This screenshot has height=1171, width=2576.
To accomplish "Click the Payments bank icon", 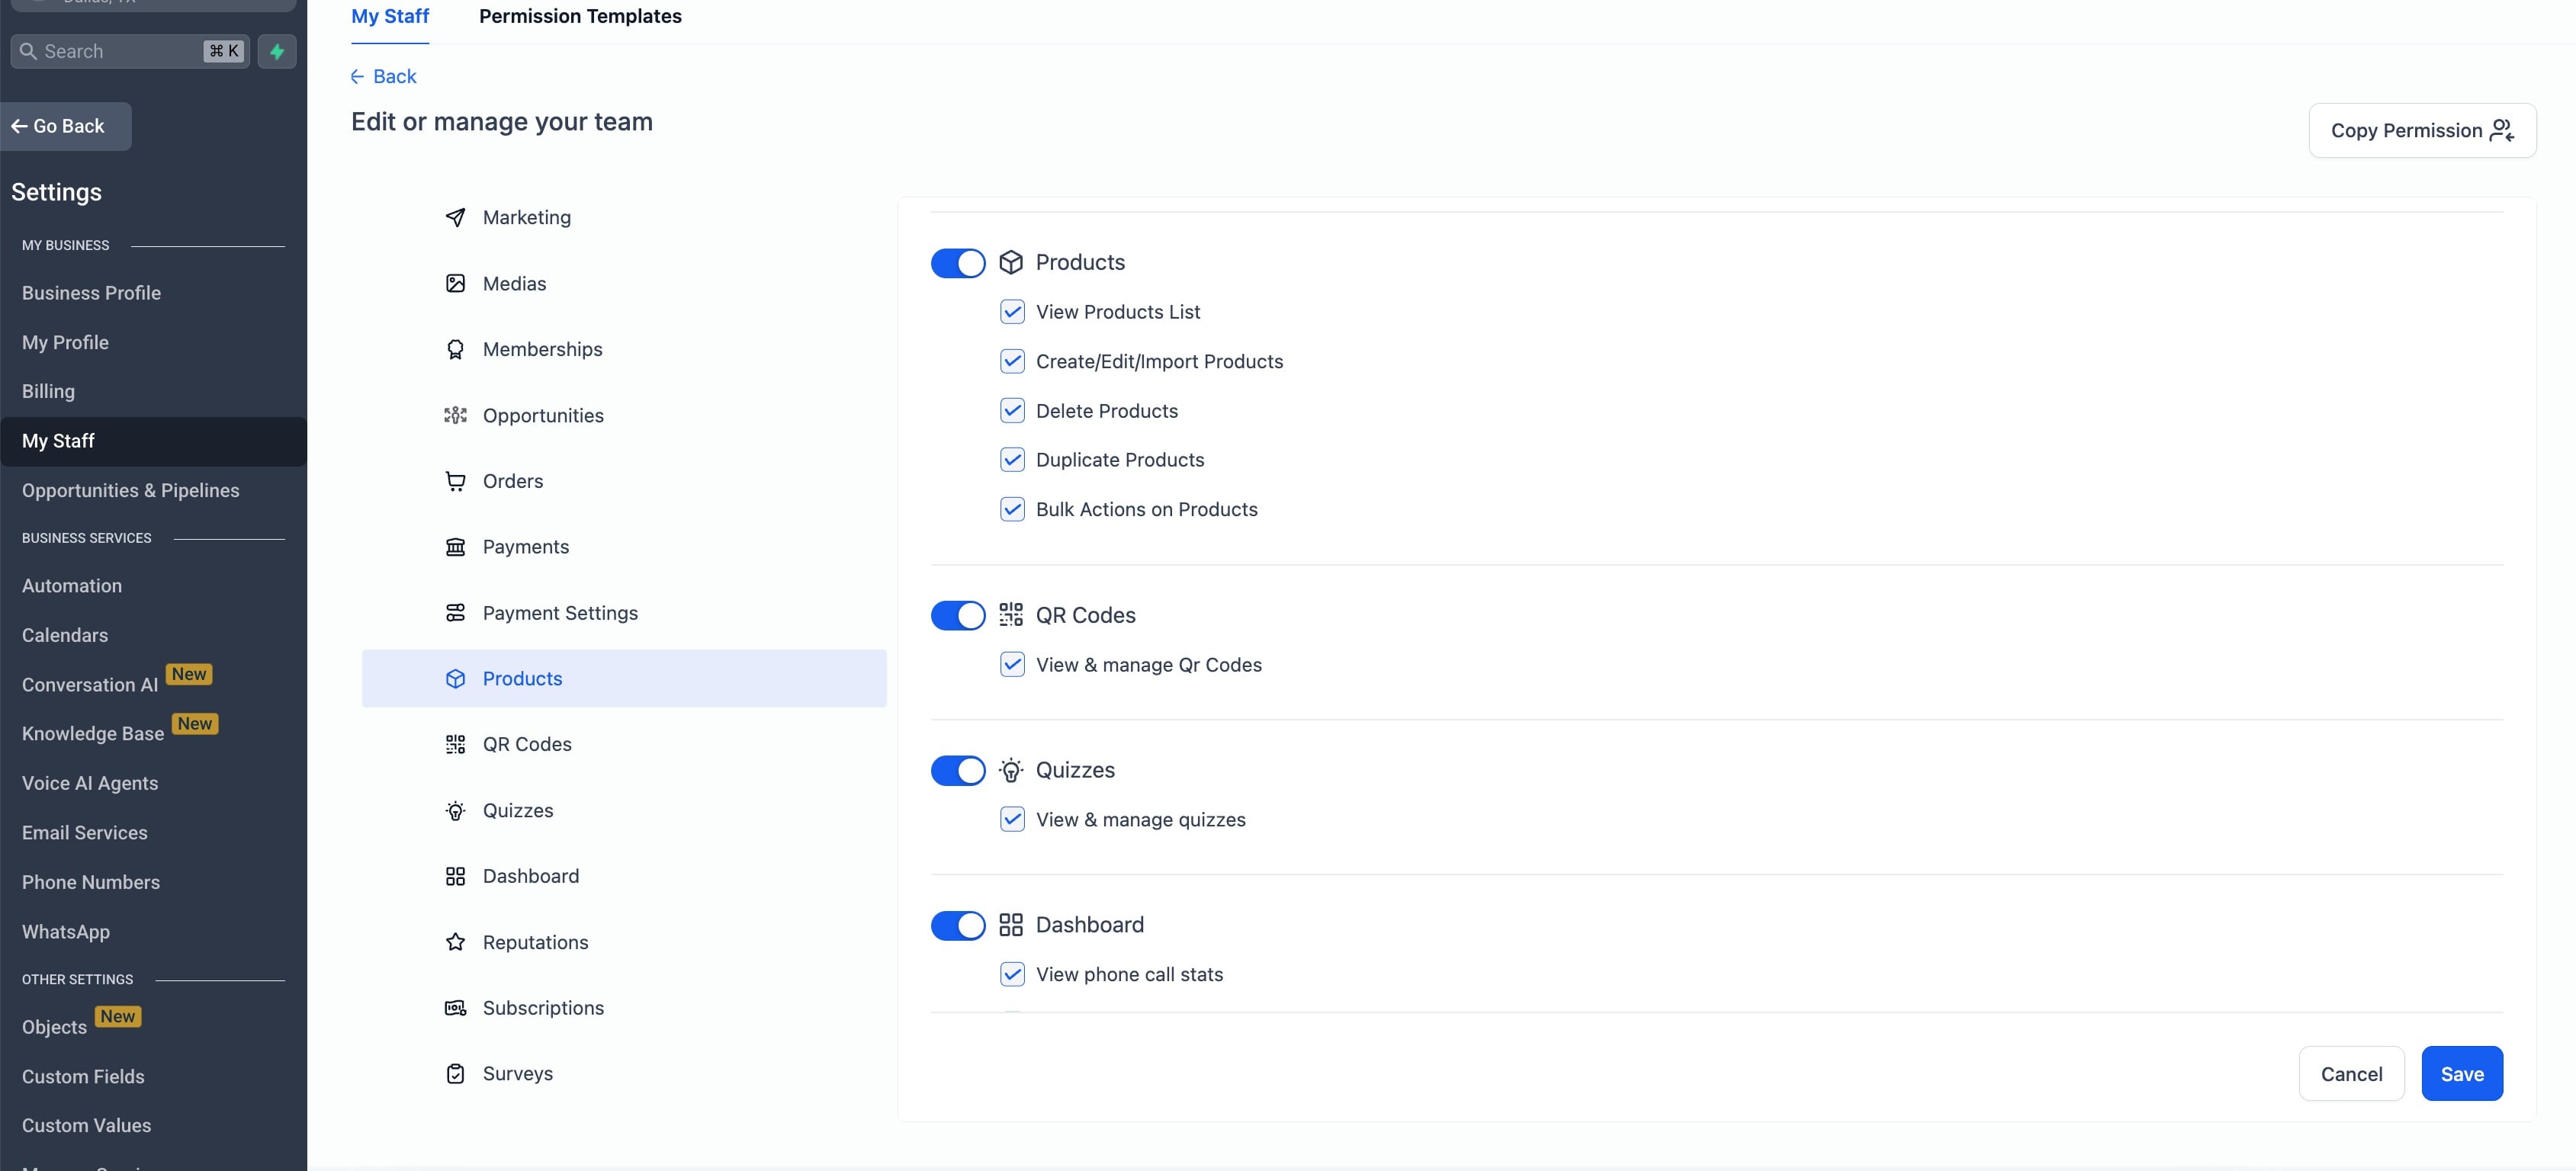I will point(455,547).
